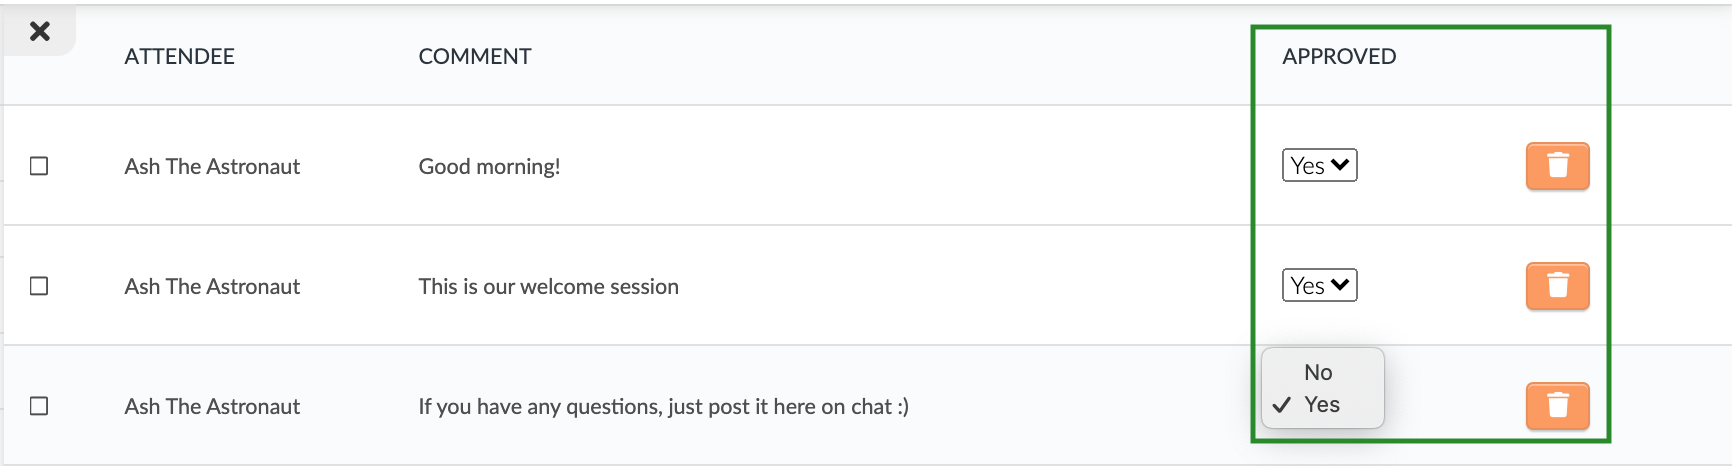Click the APPROVED column header

pos(1339,56)
